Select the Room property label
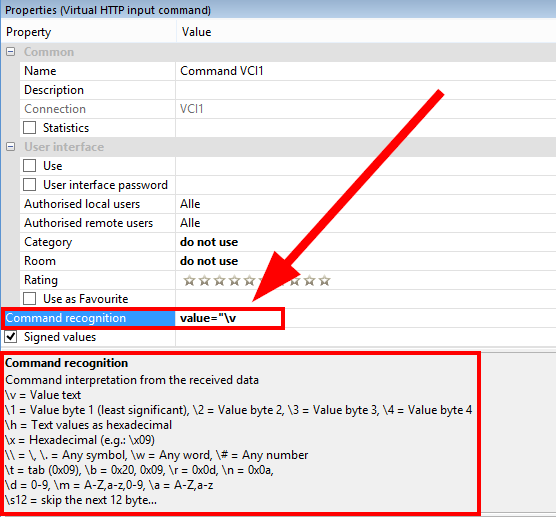 tap(40, 261)
